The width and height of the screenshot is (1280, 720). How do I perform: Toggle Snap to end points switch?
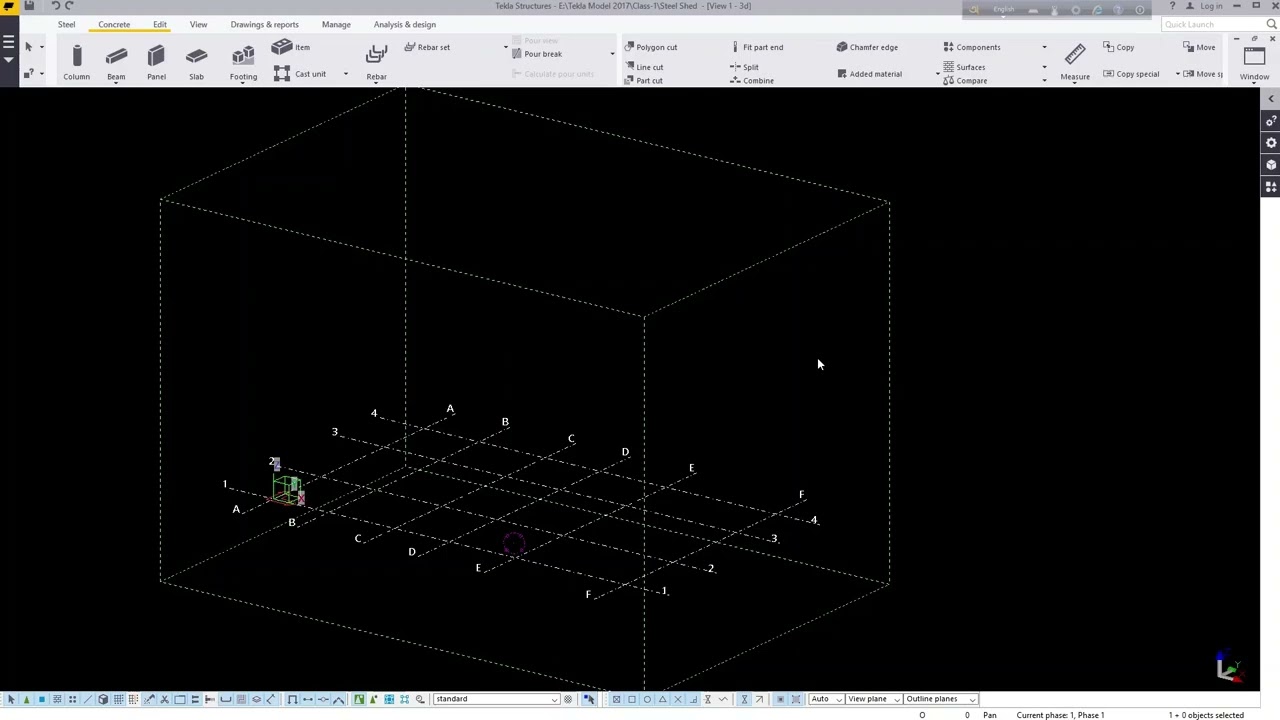(x=632, y=699)
